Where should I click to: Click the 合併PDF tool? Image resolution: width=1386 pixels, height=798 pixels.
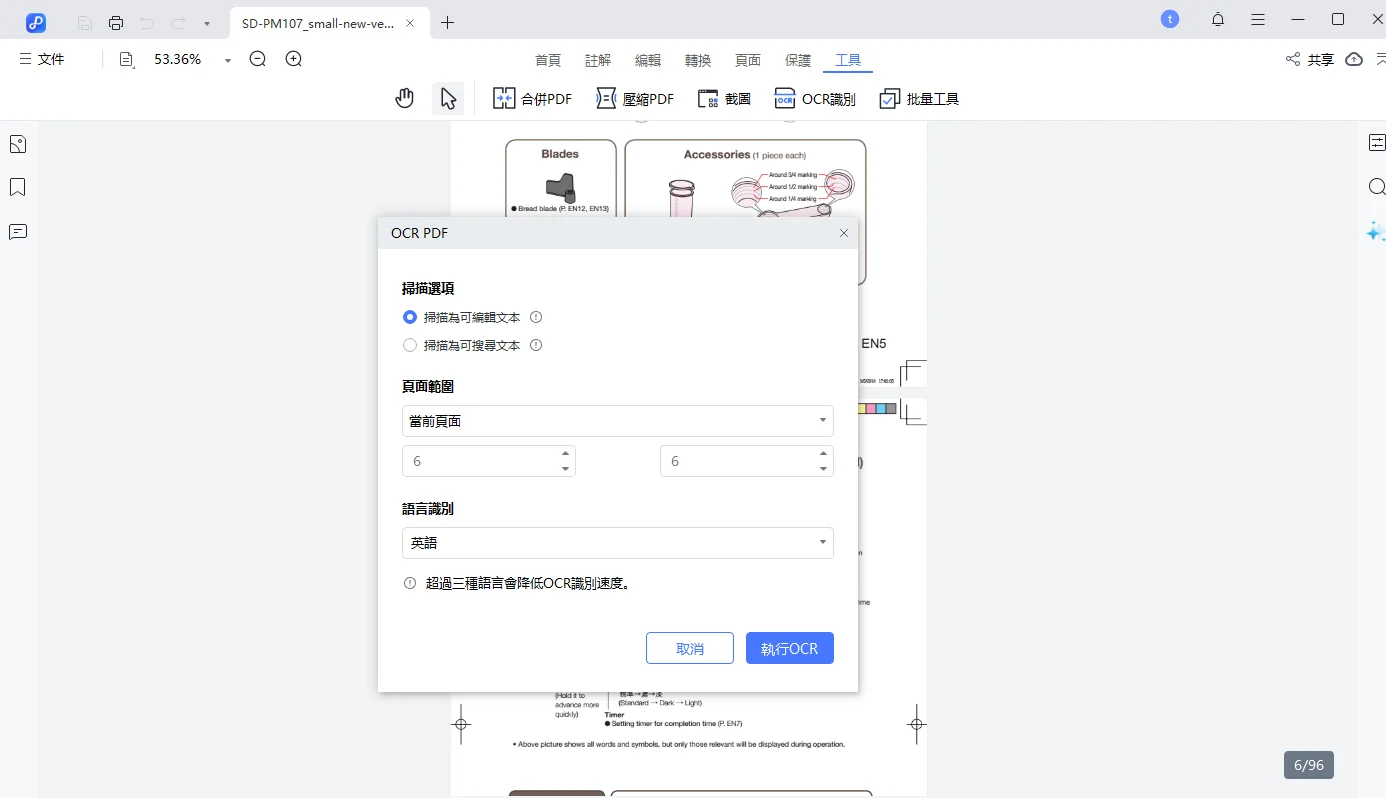[x=532, y=99]
